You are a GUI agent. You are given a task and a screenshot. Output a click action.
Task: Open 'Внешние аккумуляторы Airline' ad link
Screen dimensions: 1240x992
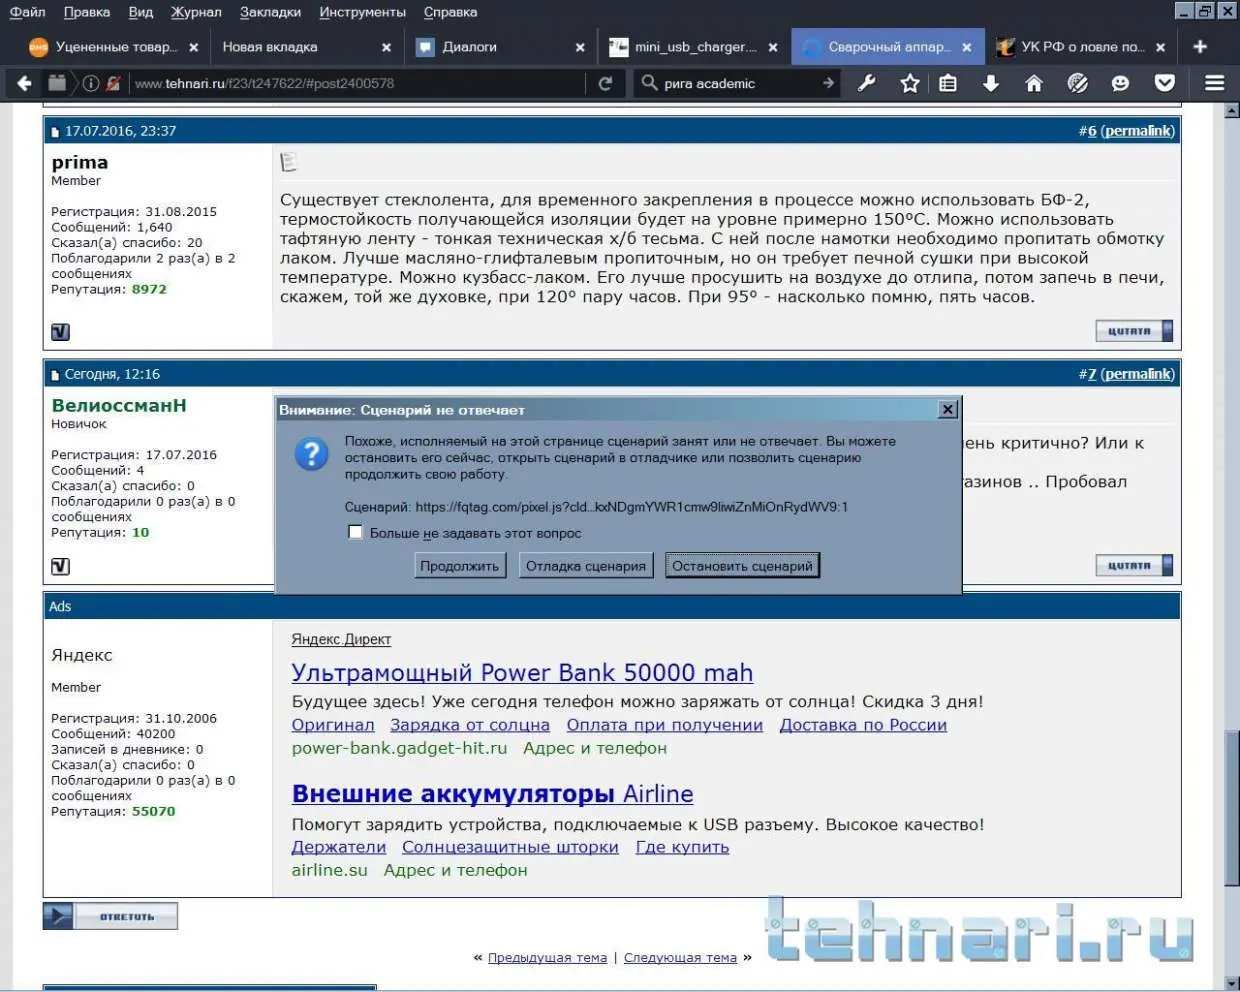click(x=492, y=794)
